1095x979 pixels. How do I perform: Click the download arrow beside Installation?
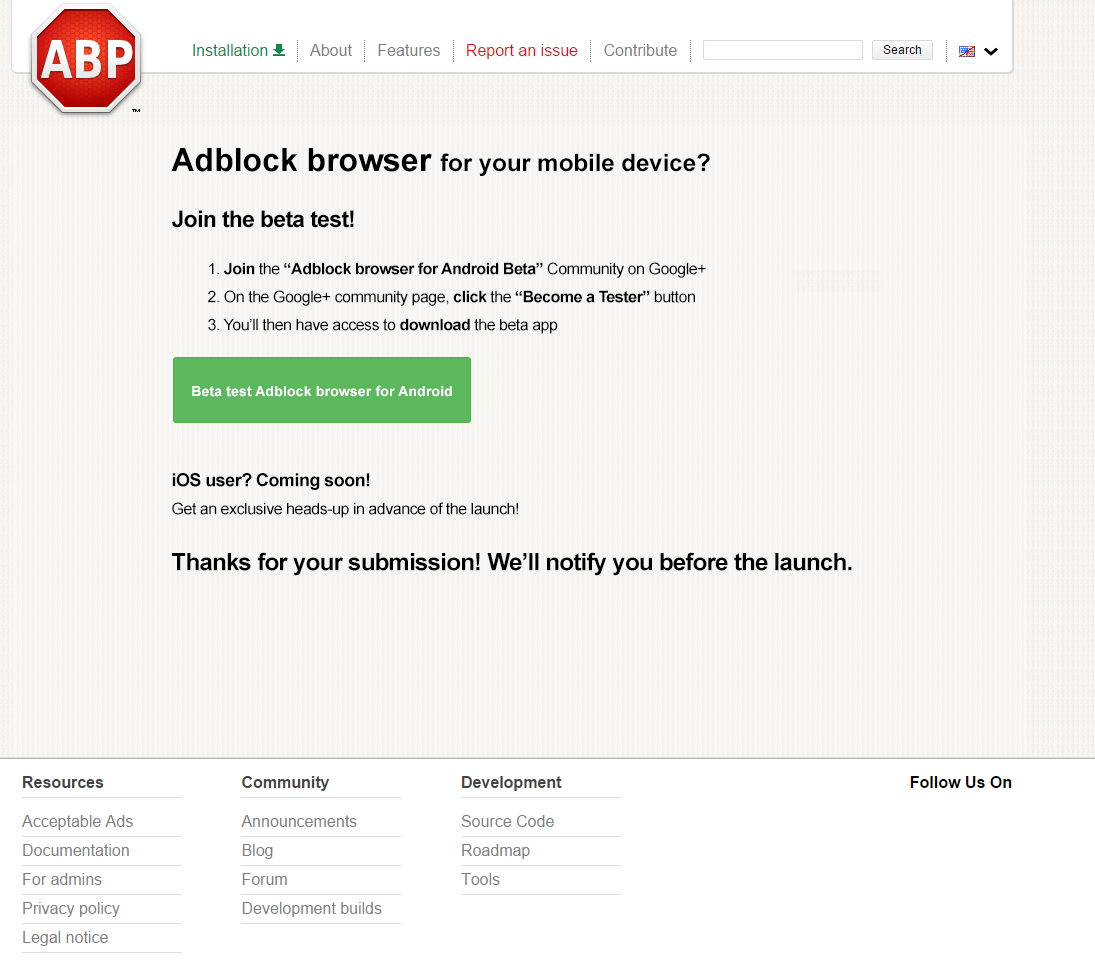coord(279,50)
